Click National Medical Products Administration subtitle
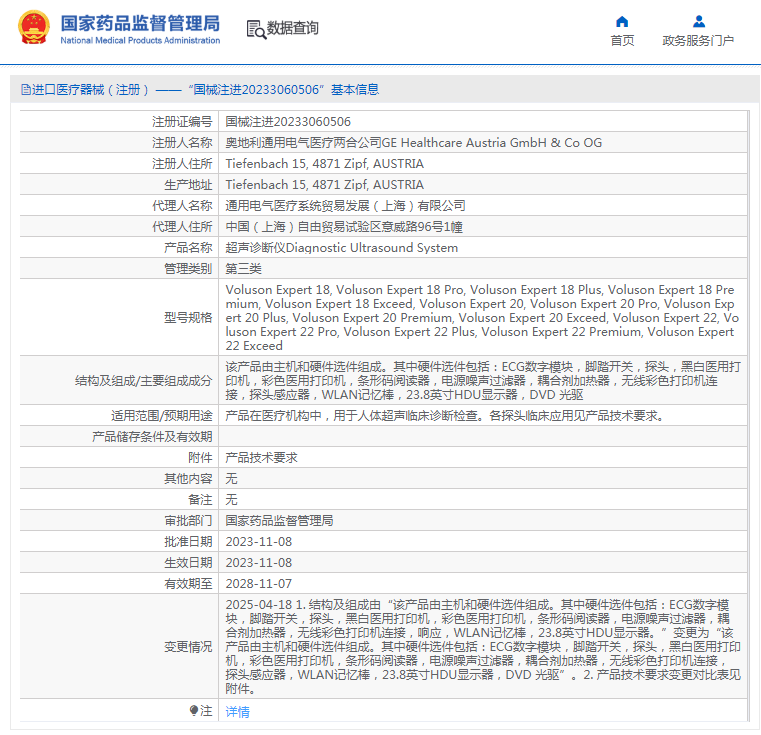Image resolution: width=761 pixels, height=735 pixels. [140, 40]
